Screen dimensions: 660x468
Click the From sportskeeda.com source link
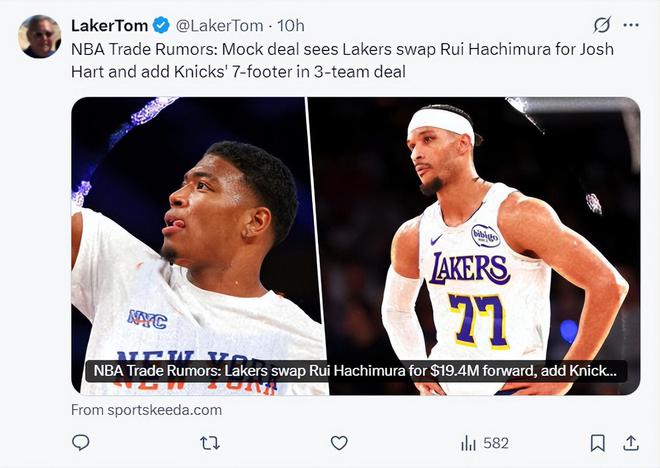pos(146,410)
